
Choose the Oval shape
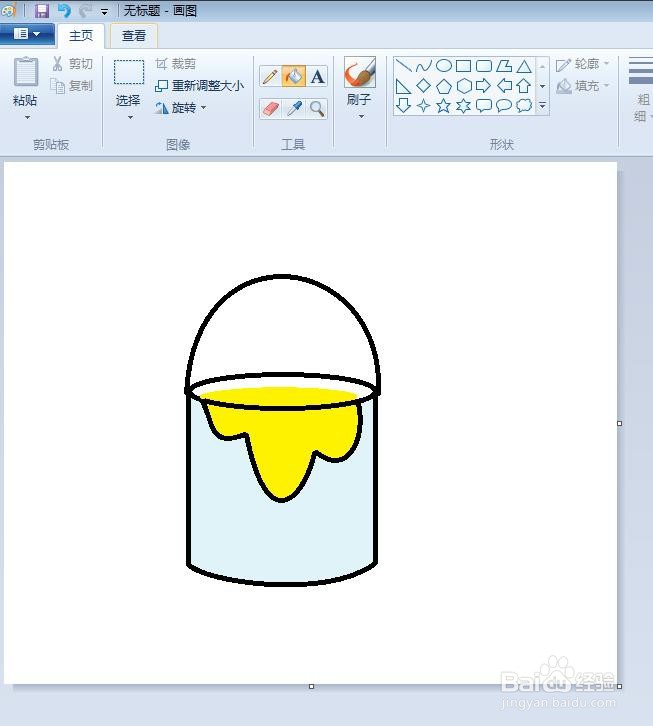coord(444,66)
